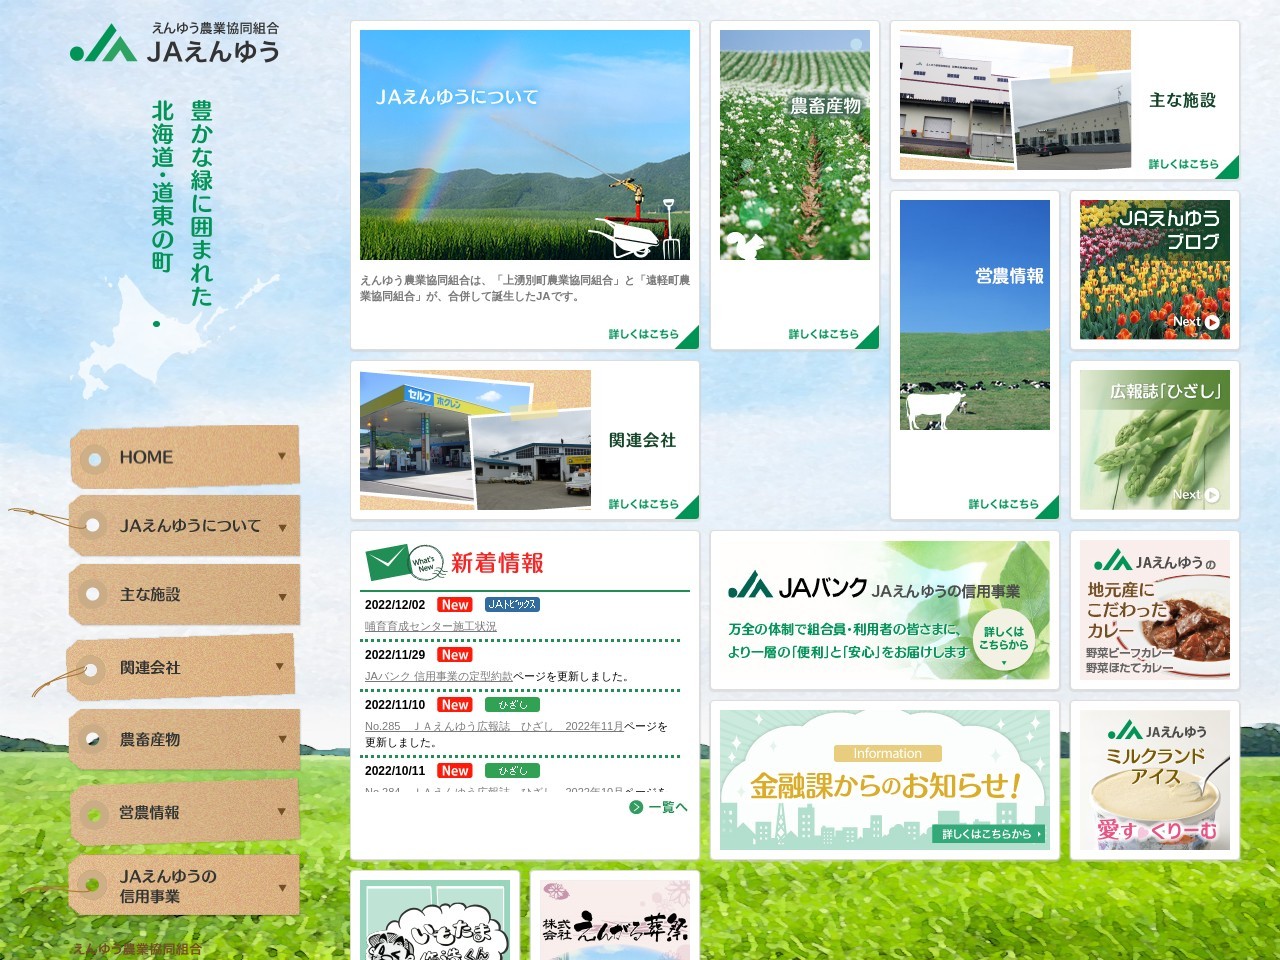Open the JAバンク 信用事業の定型約款 link
Viewport: 1280px width, 960px height.
click(439, 676)
